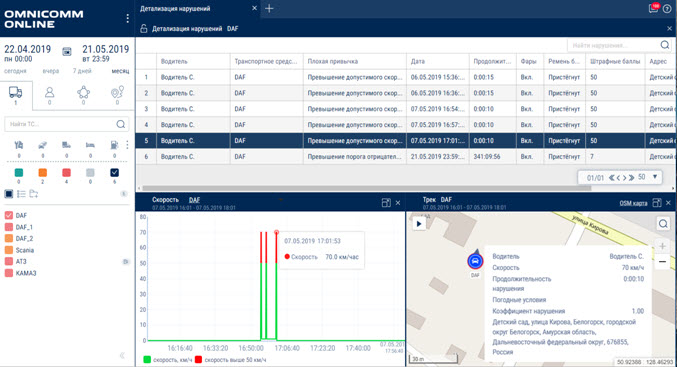Select the '7 дней' period shortcut
The image size is (677, 367).
click(82, 71)
